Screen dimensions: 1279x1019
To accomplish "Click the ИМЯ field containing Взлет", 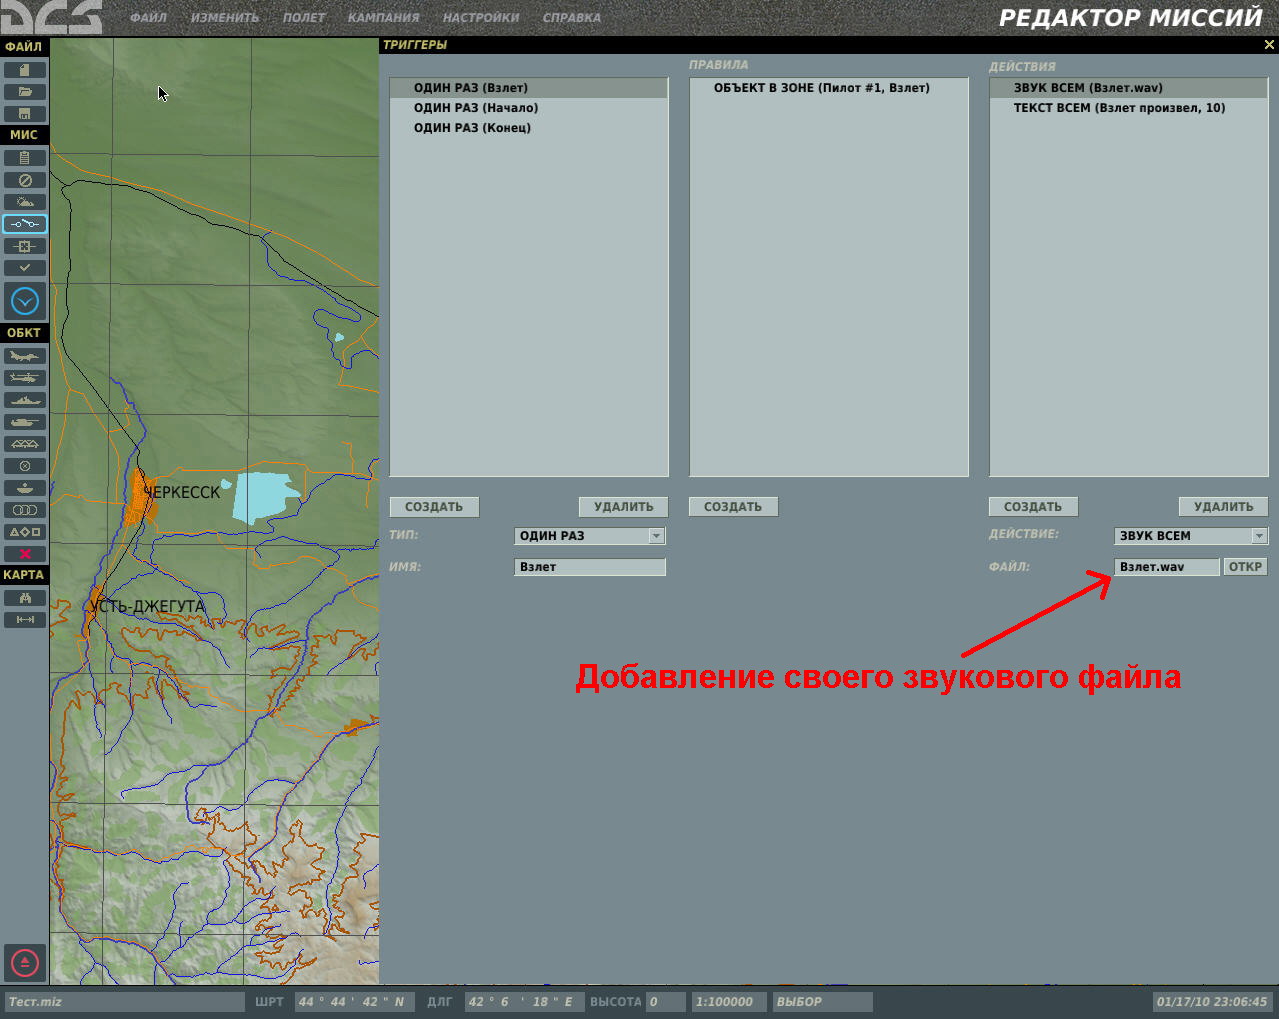I will 590,567.
